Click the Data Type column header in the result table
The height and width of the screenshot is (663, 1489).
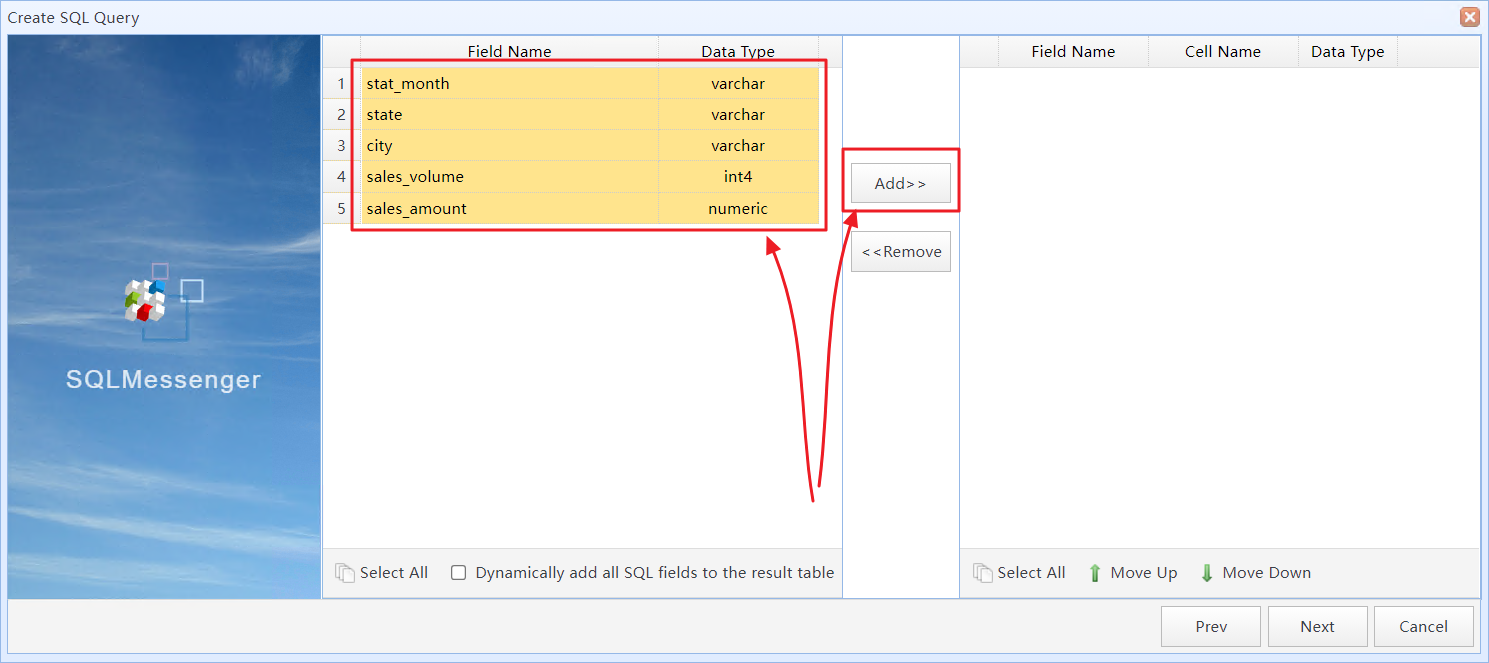[x=1347, y=51]
